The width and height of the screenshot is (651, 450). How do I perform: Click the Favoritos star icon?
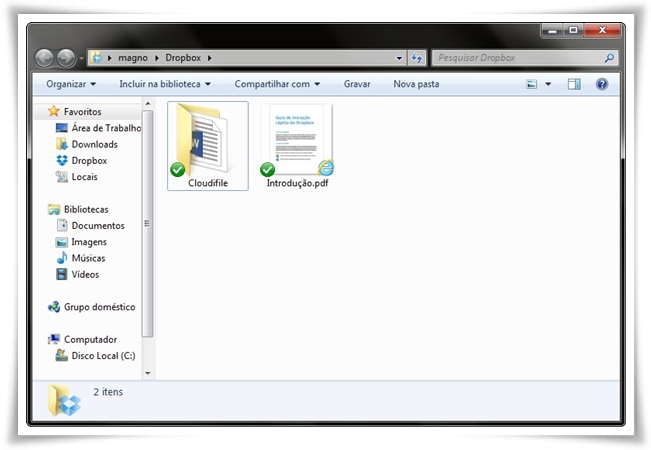coord(54,111)
